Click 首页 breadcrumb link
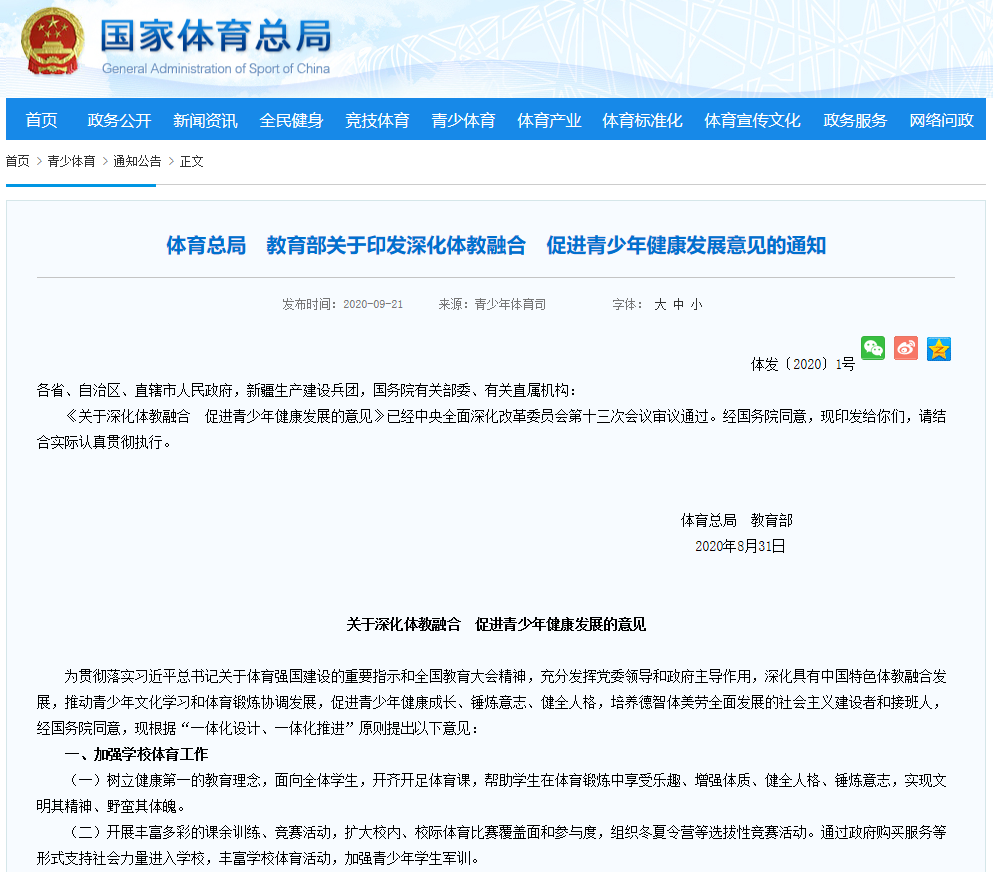 [x=17, y=161]
